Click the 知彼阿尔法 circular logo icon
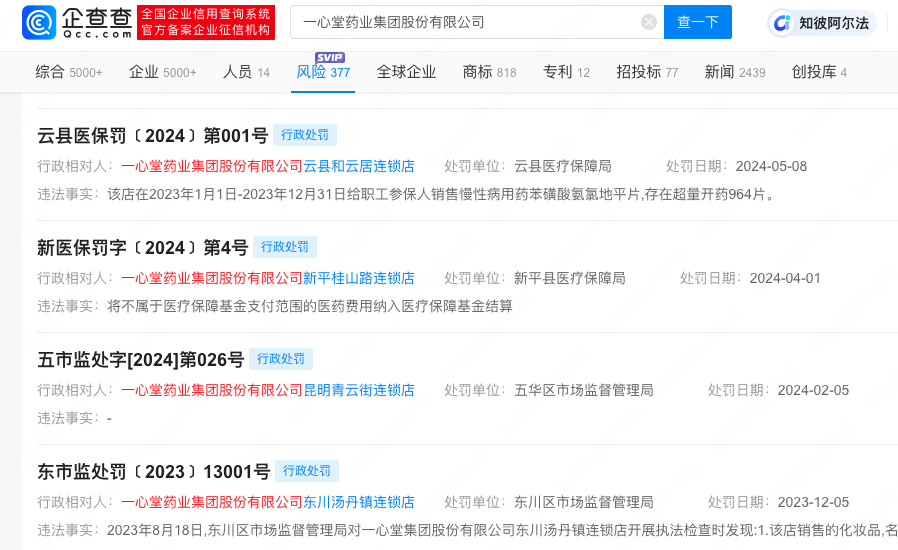This screenshot has width=898, height=550. (x=782, y=23)
